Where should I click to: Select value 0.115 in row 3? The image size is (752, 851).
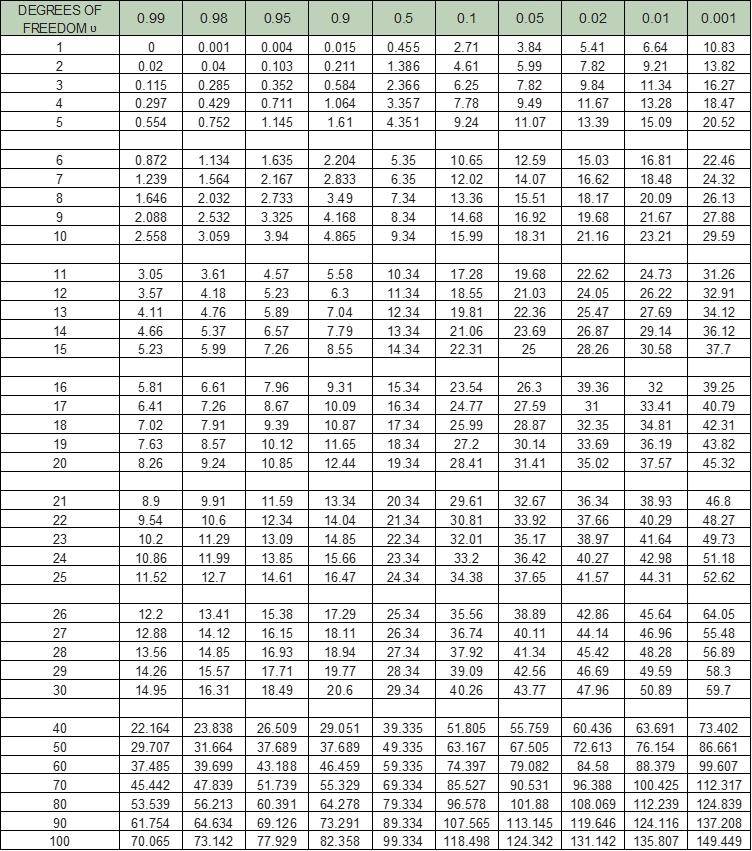pos(151,85)
